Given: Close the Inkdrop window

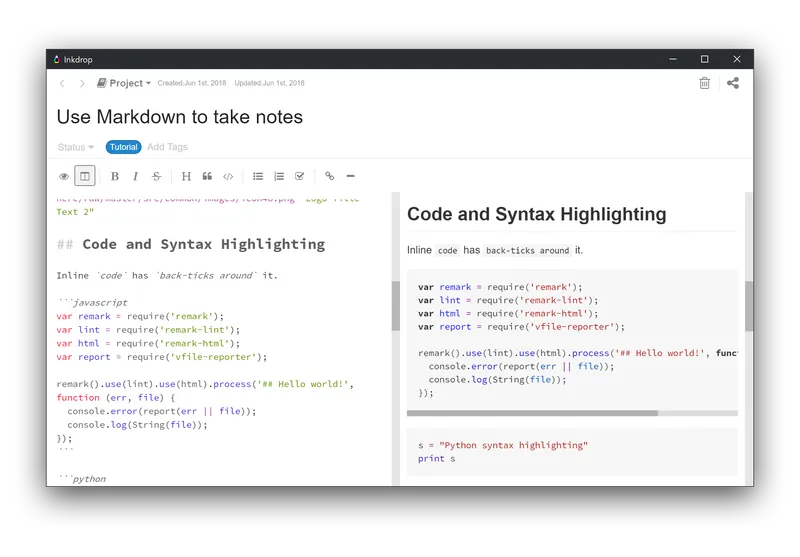Looking at the screenshot, I should point(737,59).
